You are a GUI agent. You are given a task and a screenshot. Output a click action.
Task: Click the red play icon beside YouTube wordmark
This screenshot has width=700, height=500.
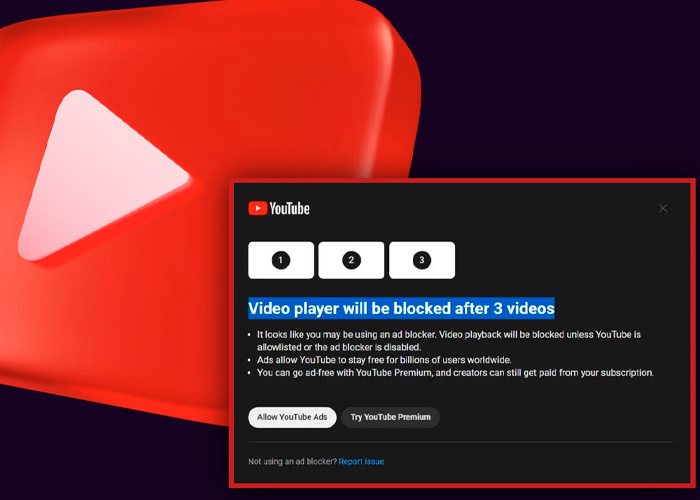[258, 208]
